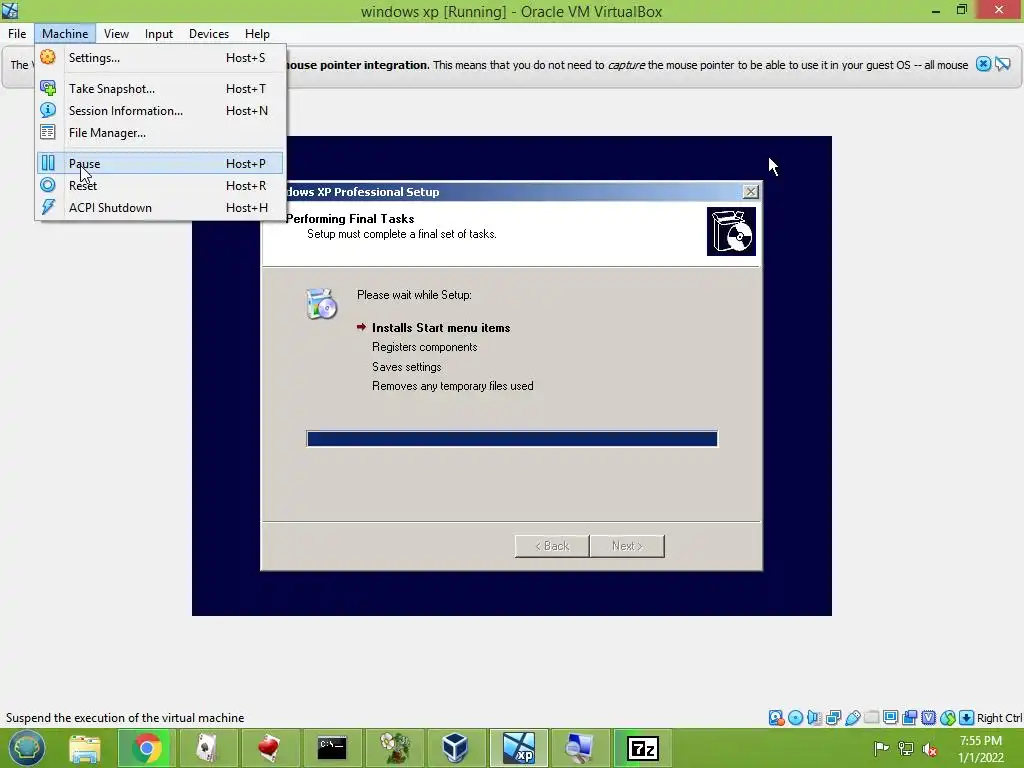Open the flower plant app on taskbar
1024x768 pixels.
point(394,748)
